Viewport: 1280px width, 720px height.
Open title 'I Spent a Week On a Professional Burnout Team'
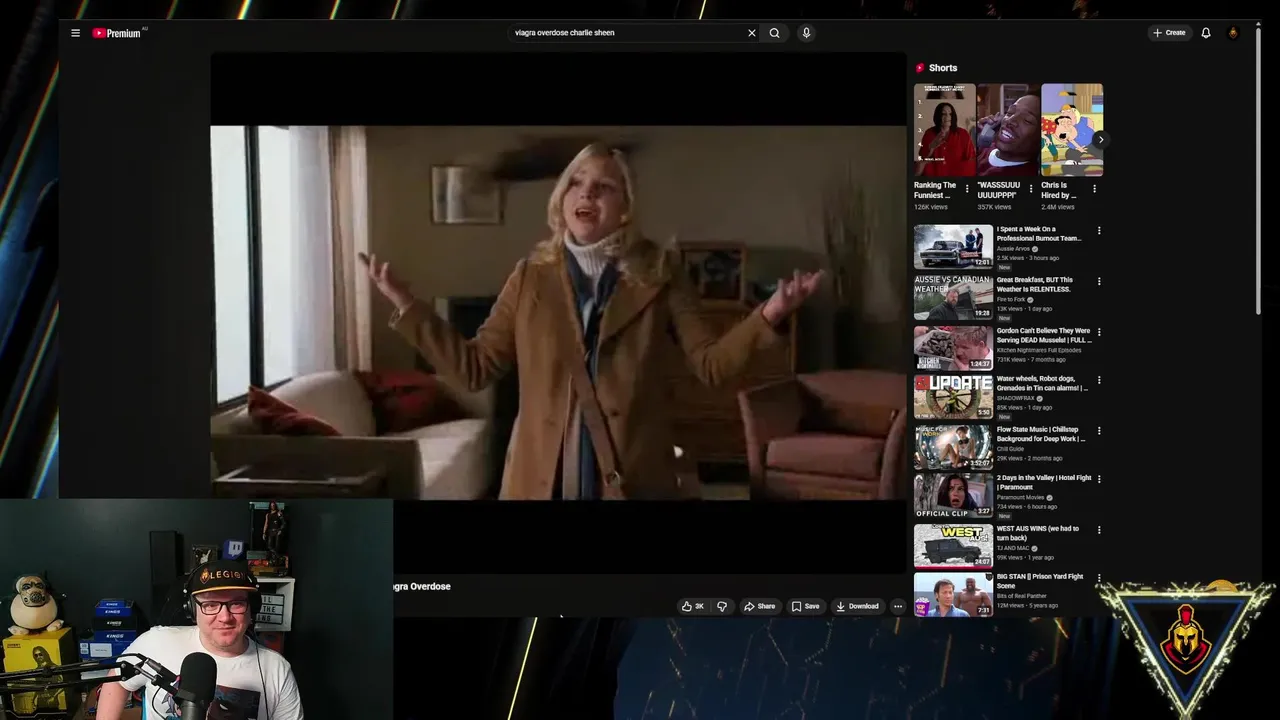pyautogui.click(x=1040, y=234)
